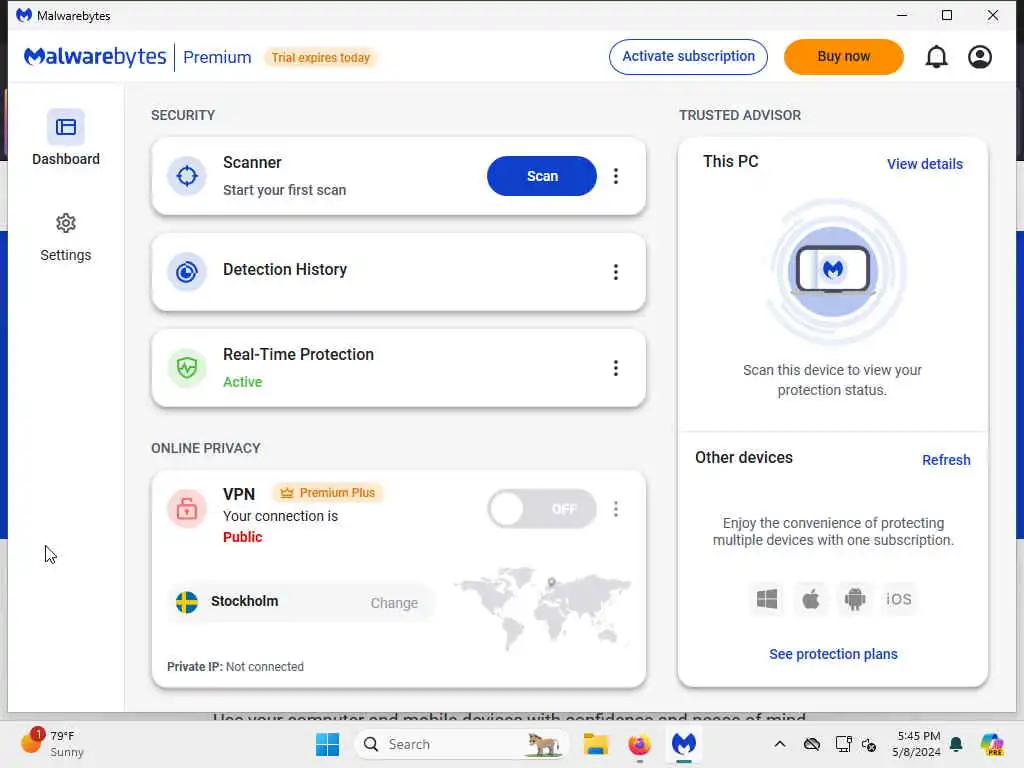Viewport: 1024px width, 768px height.
Task: Open View details for This PC
Action: click(924, 164)
